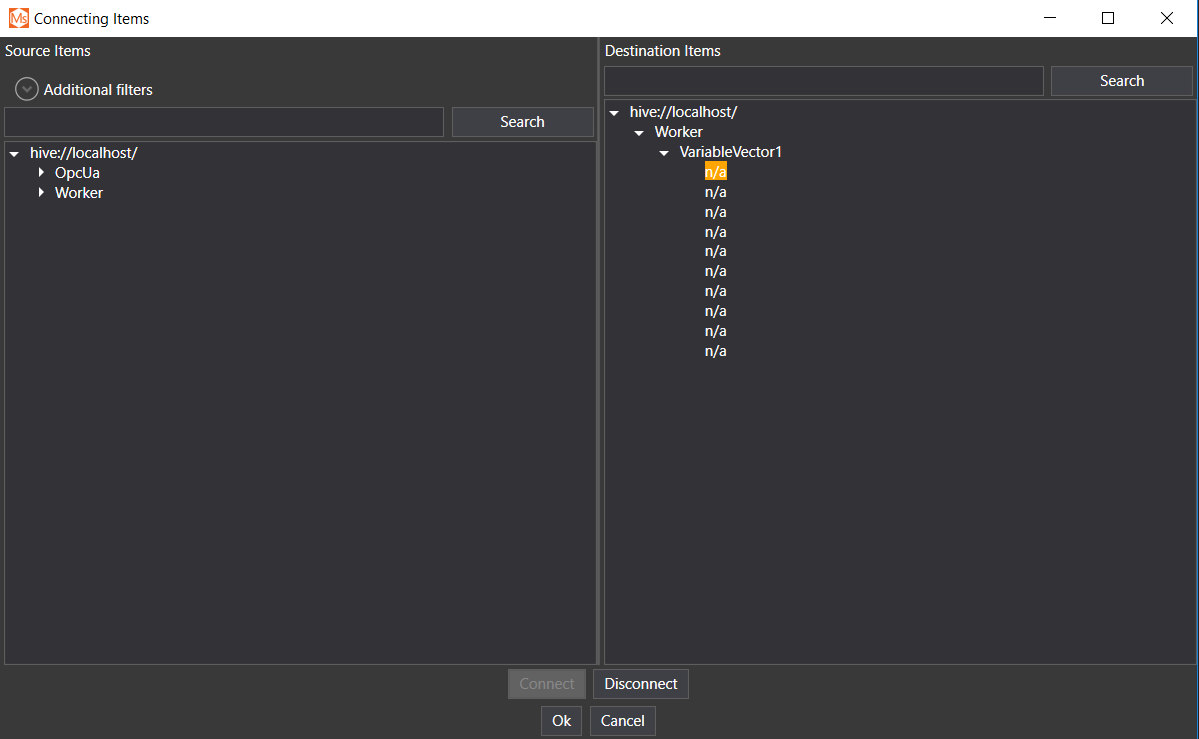
Task: Click the Destination Items Search button
Action: 1121,81
